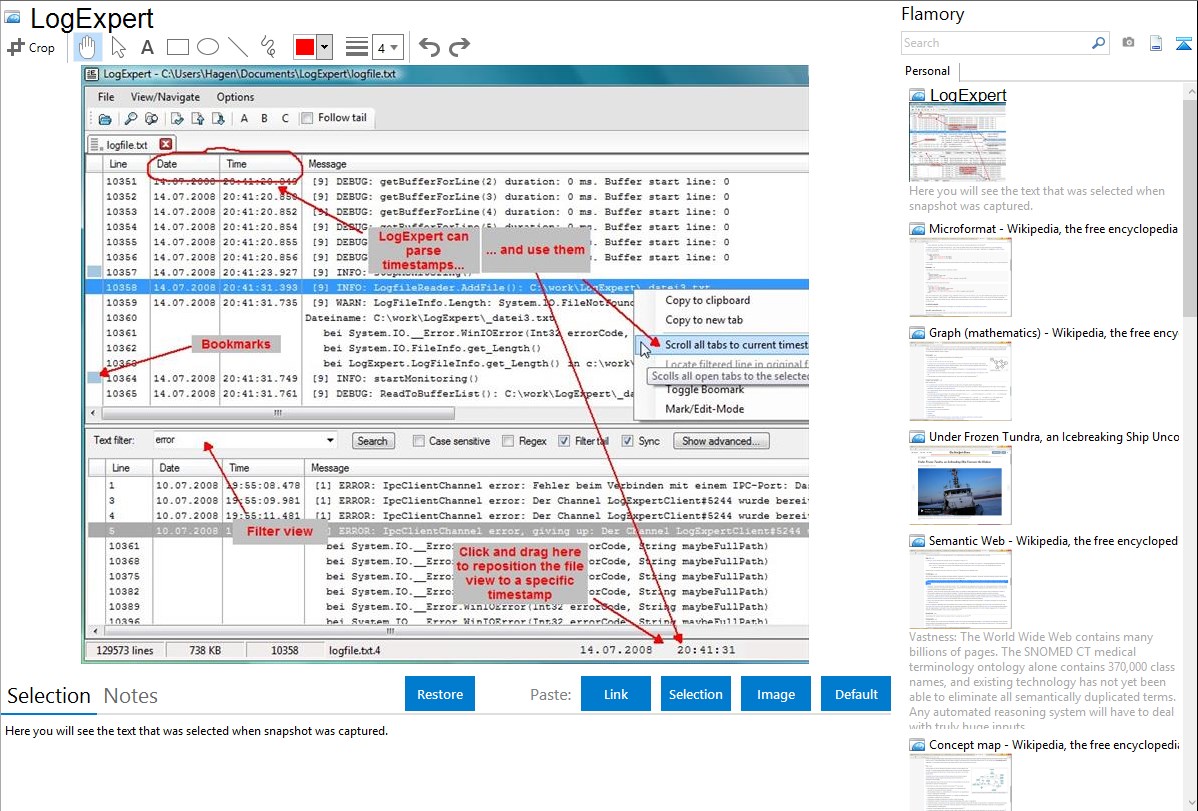Click the Paste Image button

(x=775, y=694)
